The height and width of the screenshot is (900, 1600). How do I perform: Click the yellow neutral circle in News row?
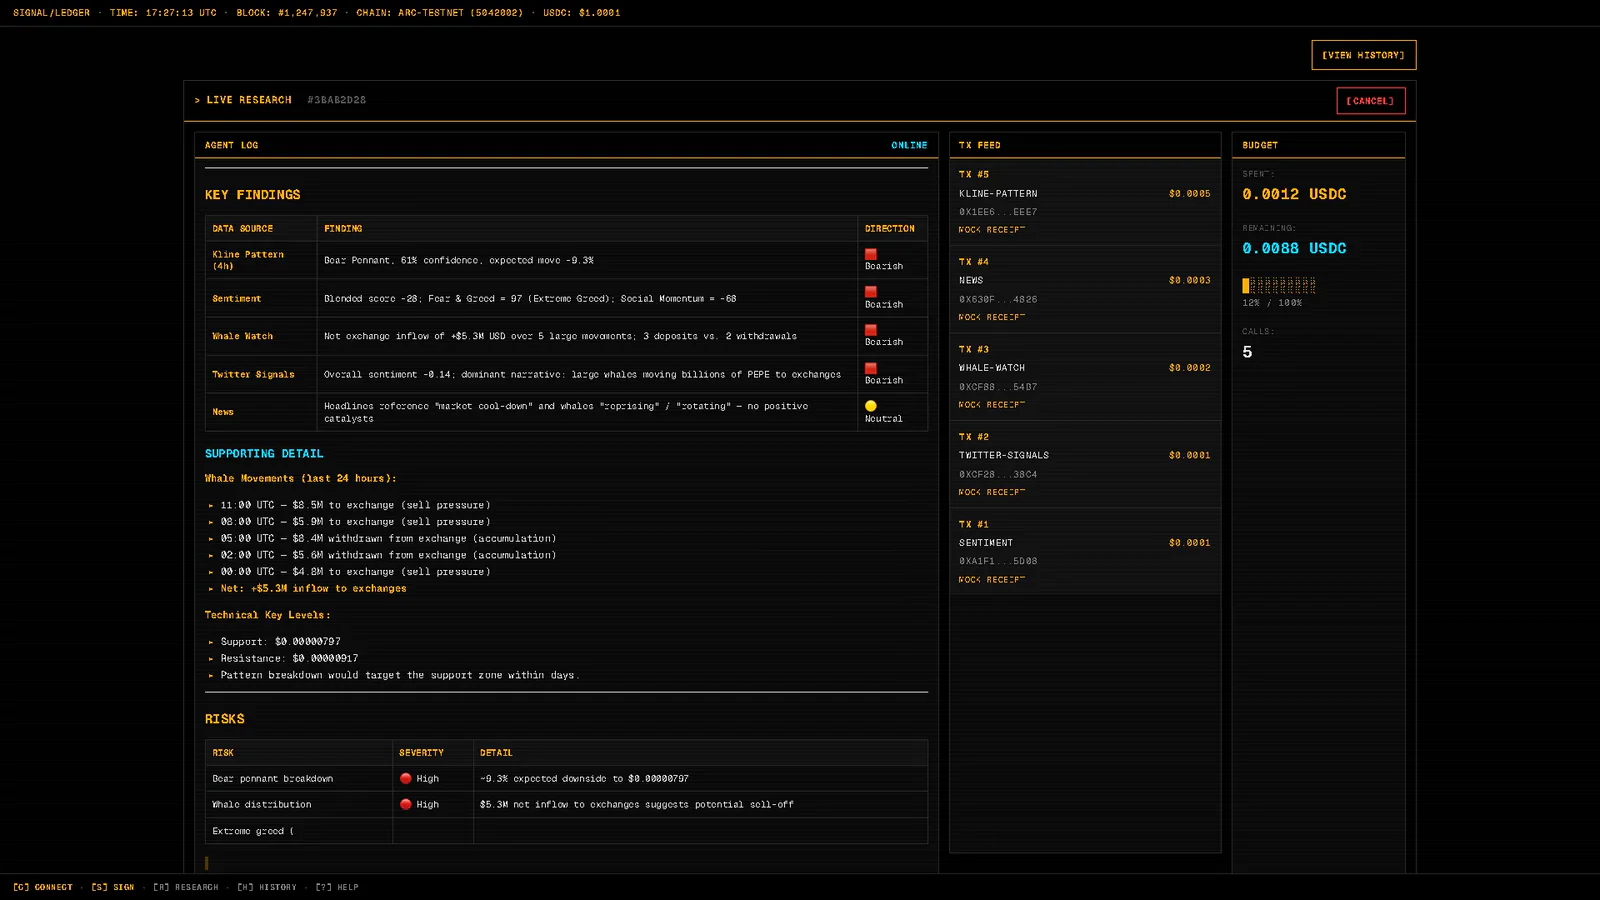pos(871,406)
